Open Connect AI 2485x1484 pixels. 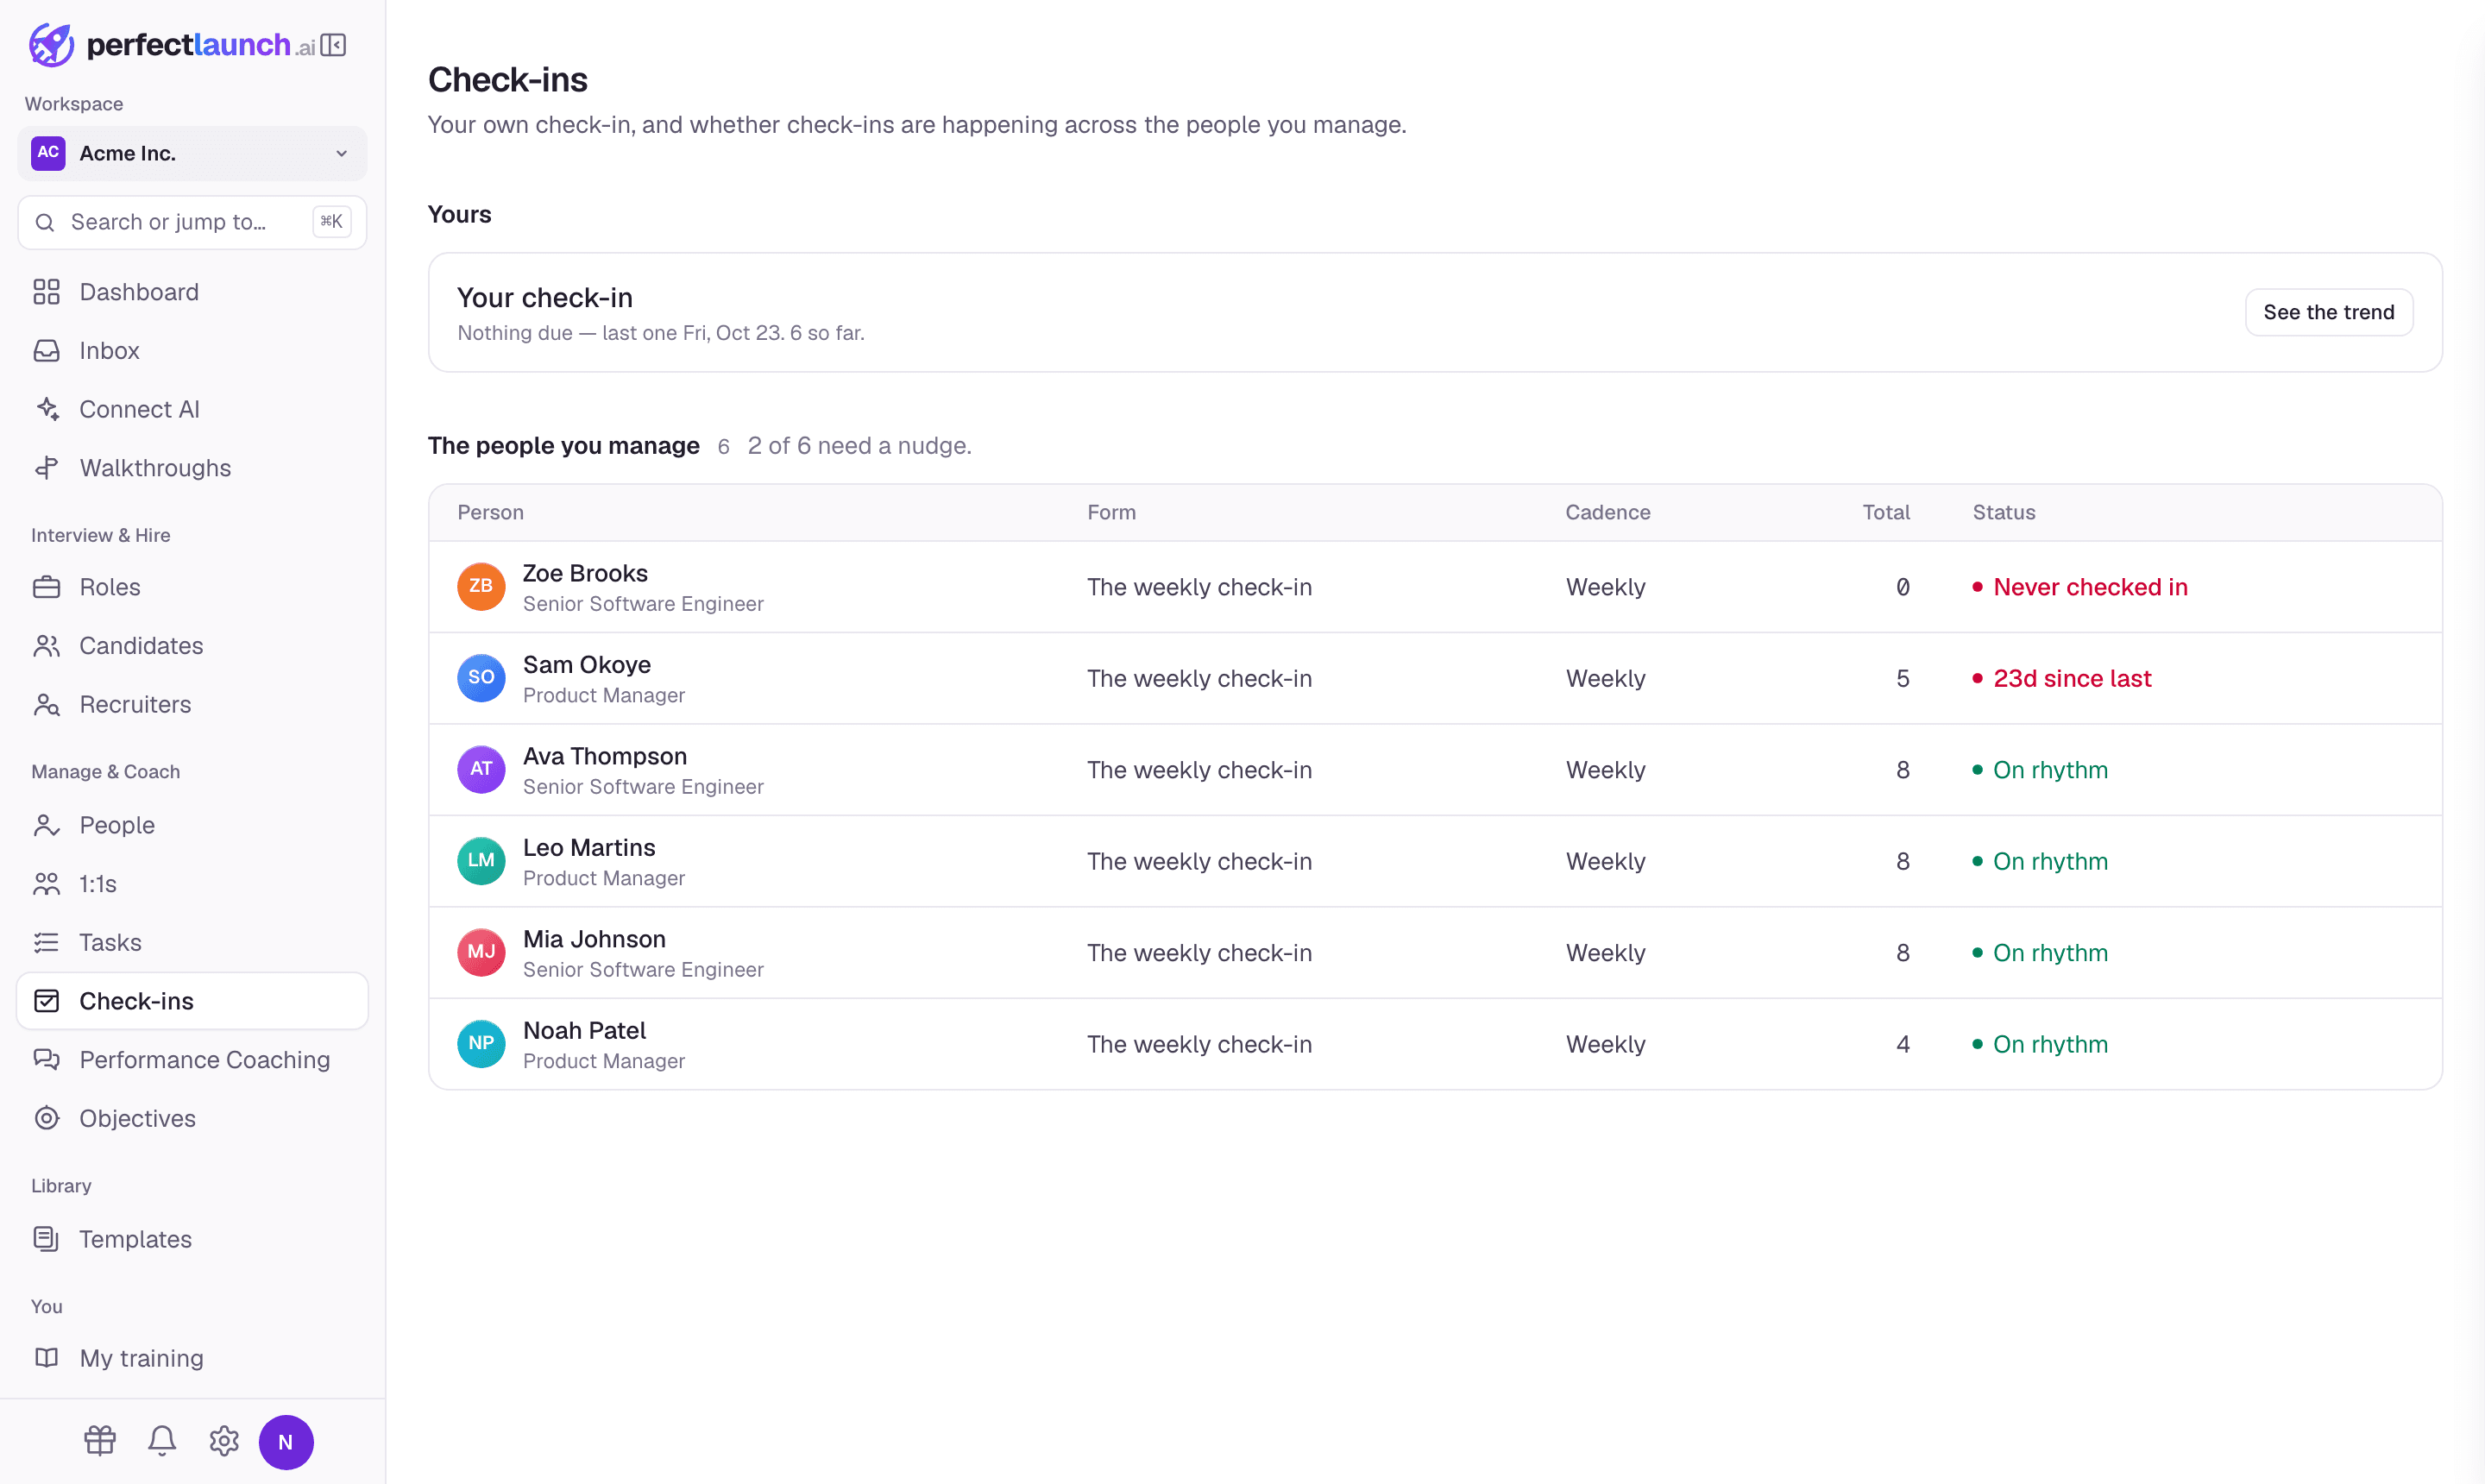pos(192,409)
